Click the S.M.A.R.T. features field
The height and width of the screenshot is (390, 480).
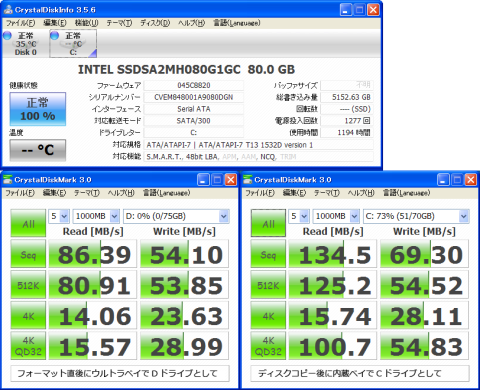259,157
